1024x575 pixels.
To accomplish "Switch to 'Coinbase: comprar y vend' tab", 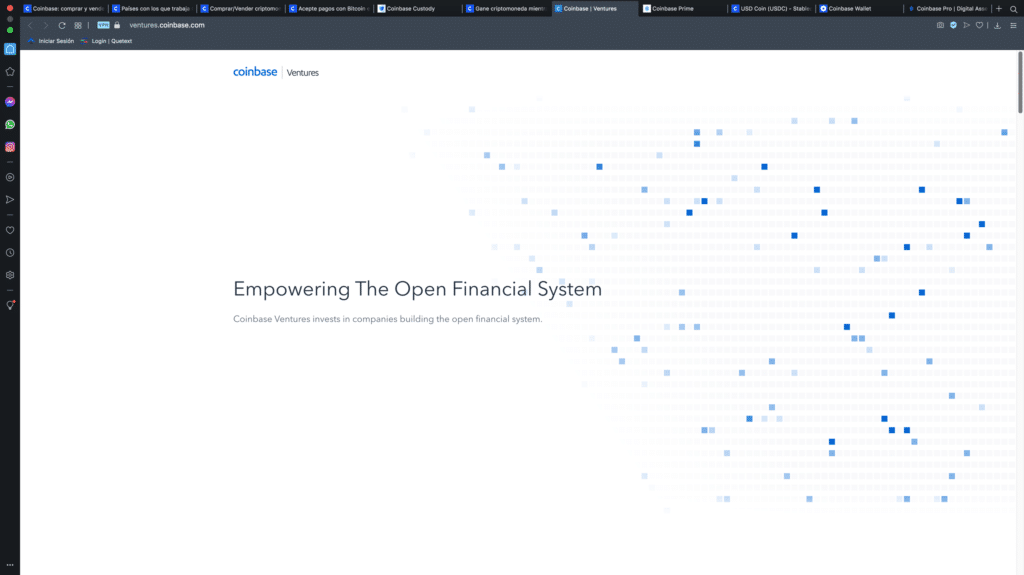I will 64,8.
